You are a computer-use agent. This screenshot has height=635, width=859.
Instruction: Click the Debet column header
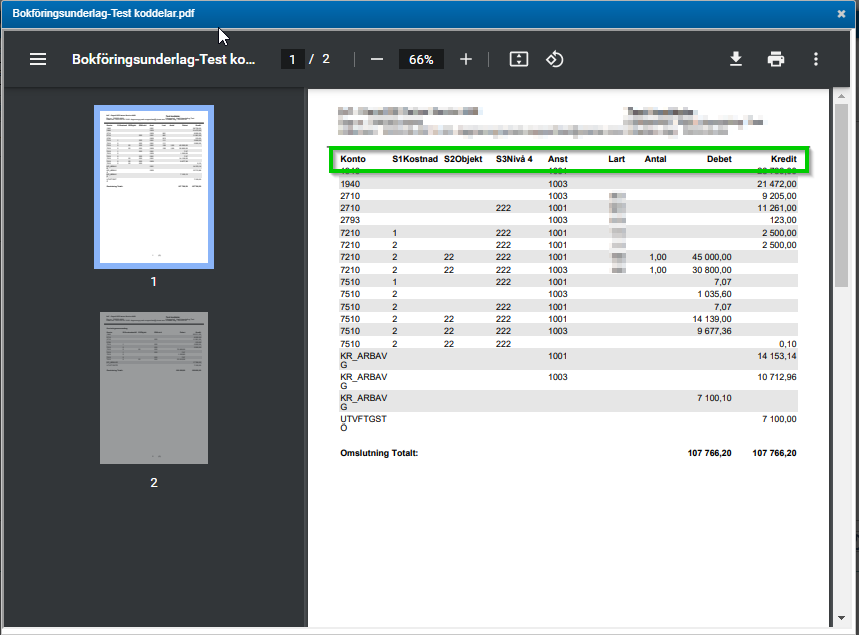718,159
